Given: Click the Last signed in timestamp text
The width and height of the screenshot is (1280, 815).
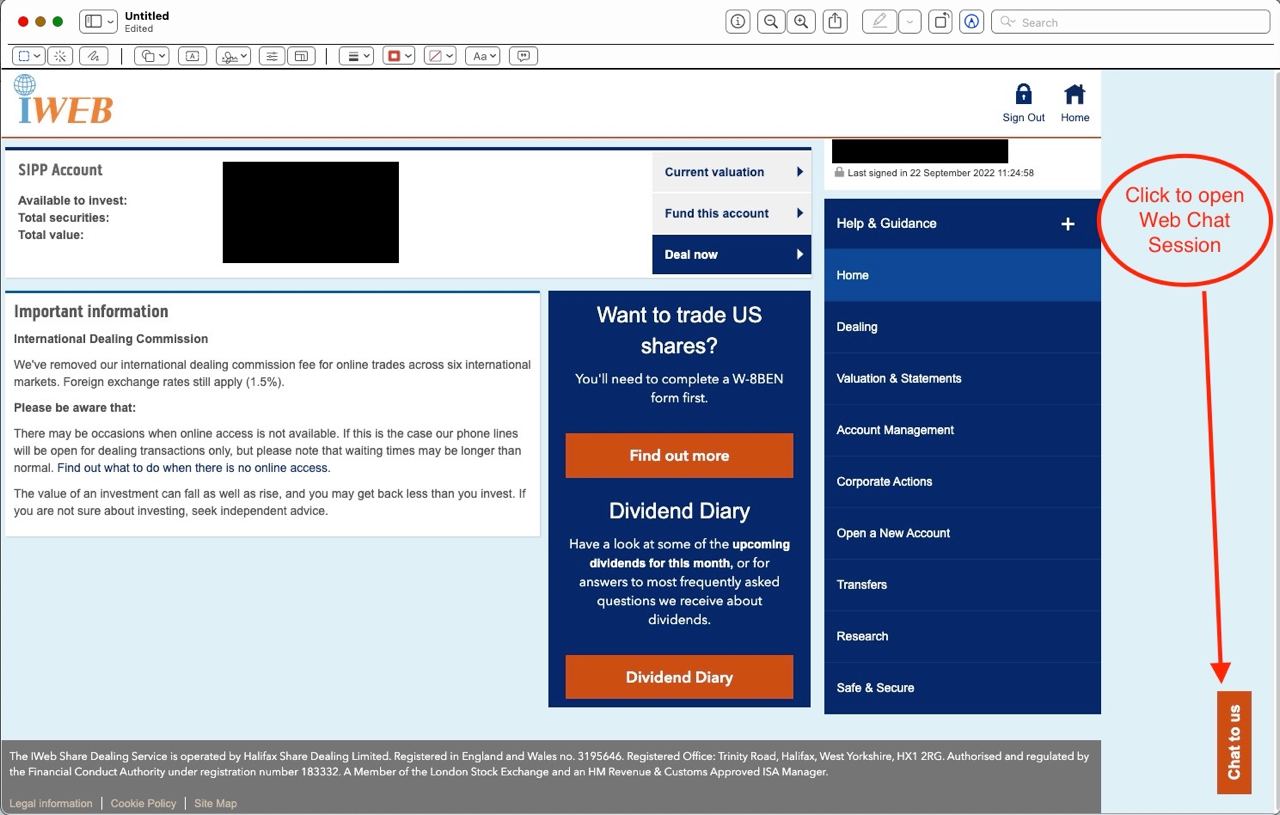Looking at the screenshot, I should [940, 173].
